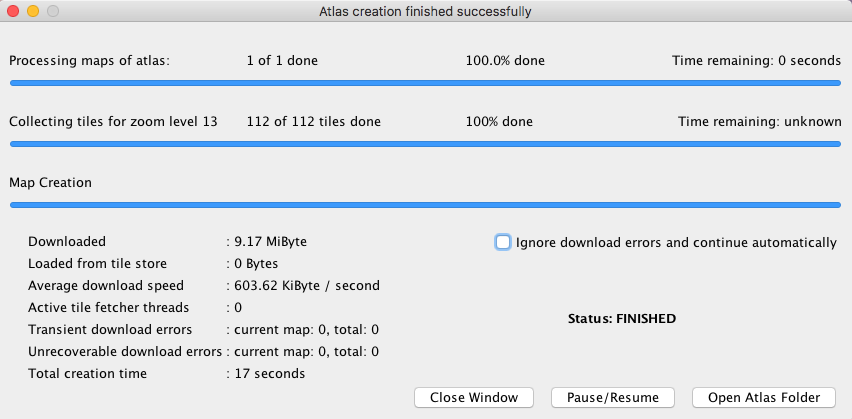Click the Status: FINISHED label
852x419 pixels.
[x=622, y=318]
